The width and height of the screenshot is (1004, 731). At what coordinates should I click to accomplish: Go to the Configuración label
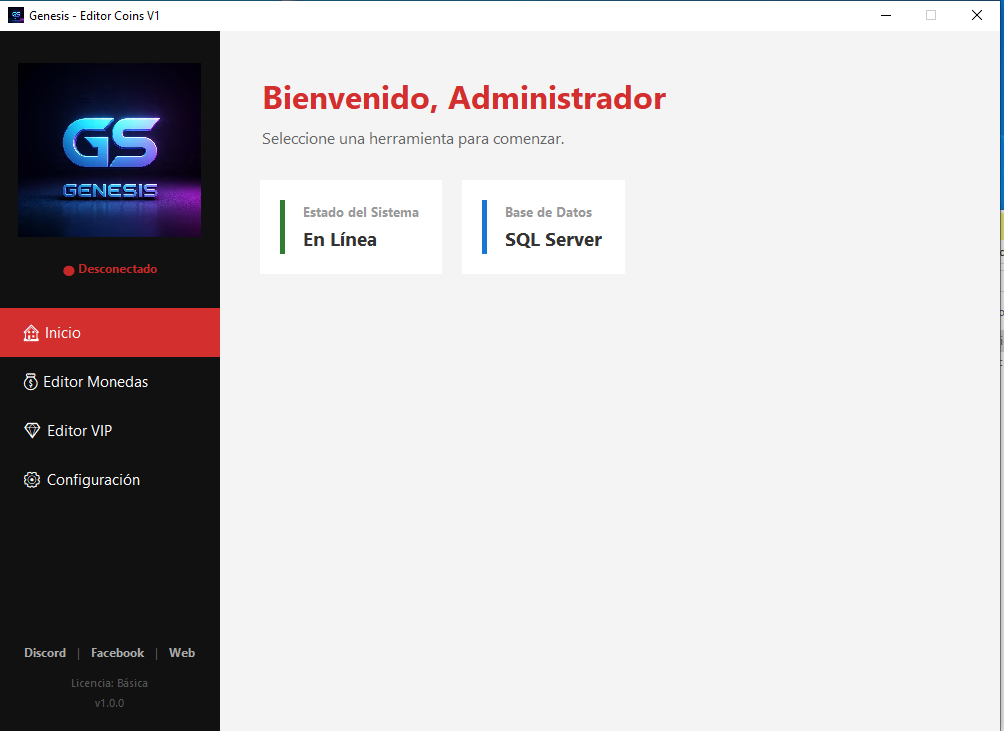pos(93,480)
